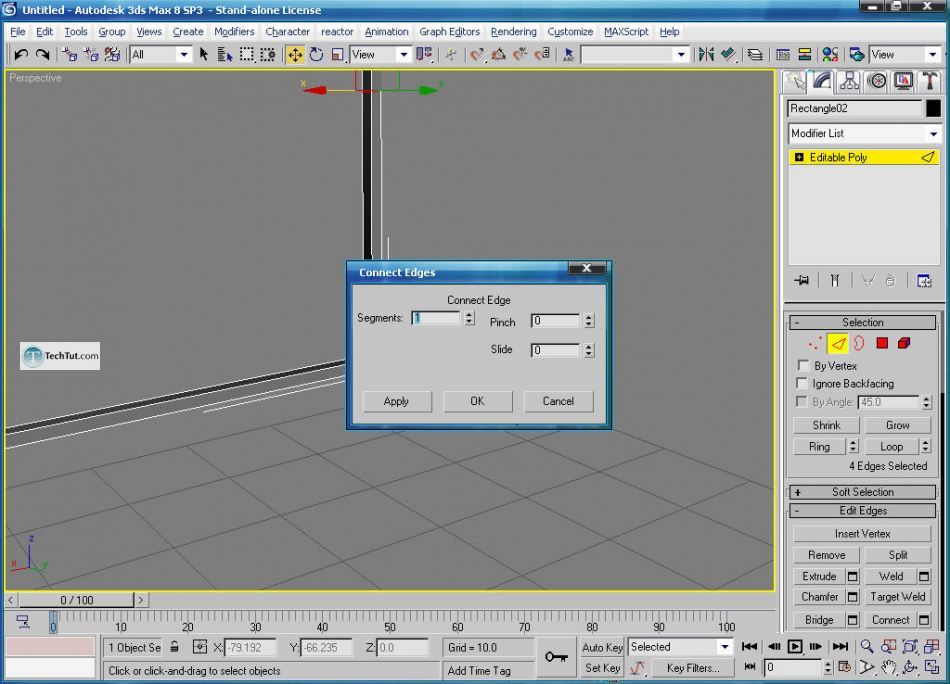Open the Rendering menu
Viewport: 950px width, 684px height.
[x=514, y=32]
